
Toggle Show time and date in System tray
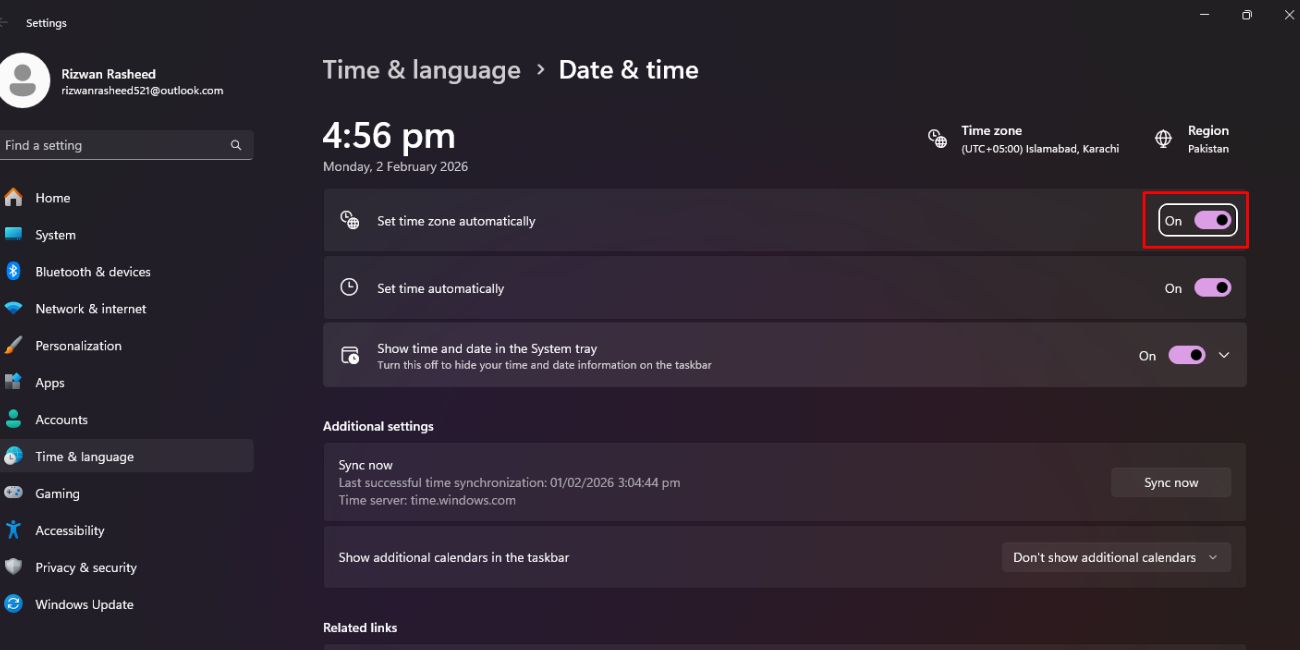tap(1186, 354)
